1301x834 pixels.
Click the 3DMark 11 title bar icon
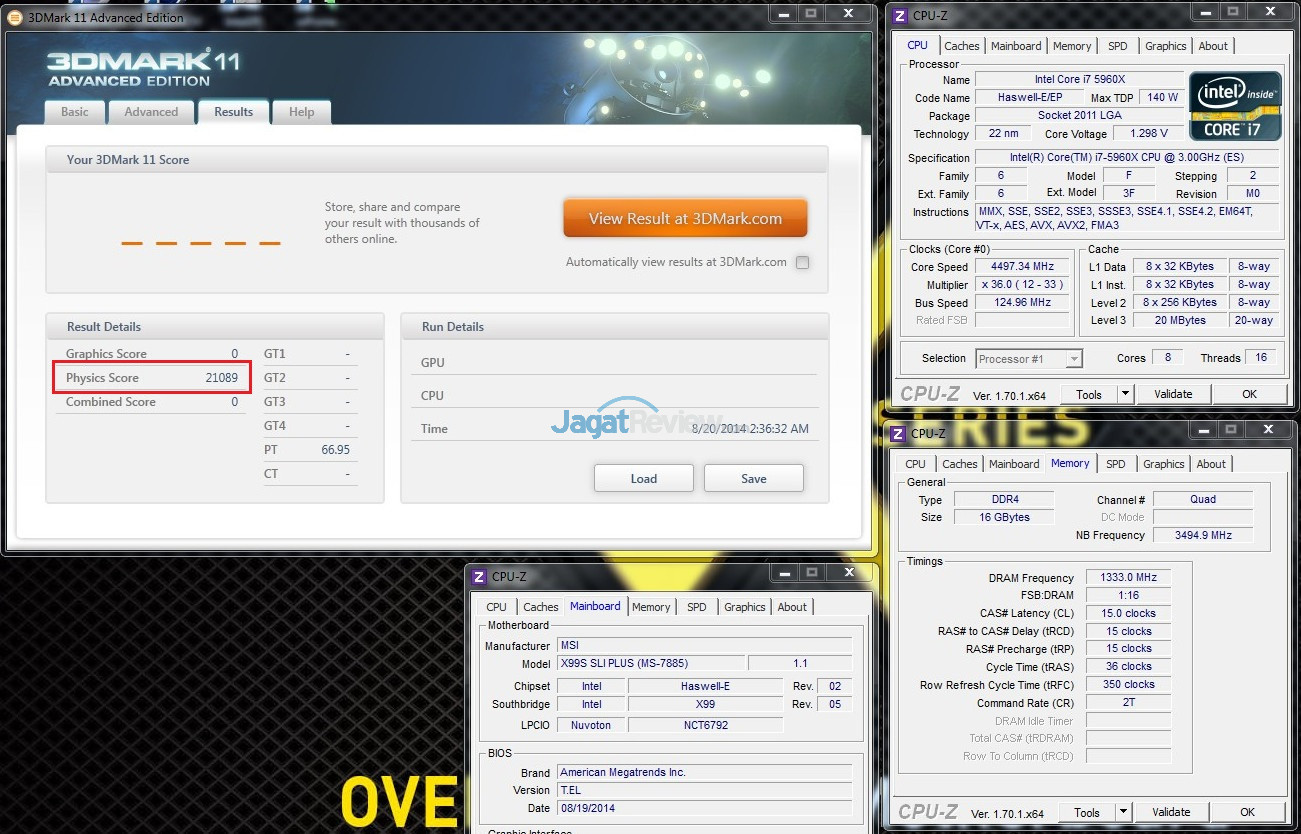coord(15,17)
